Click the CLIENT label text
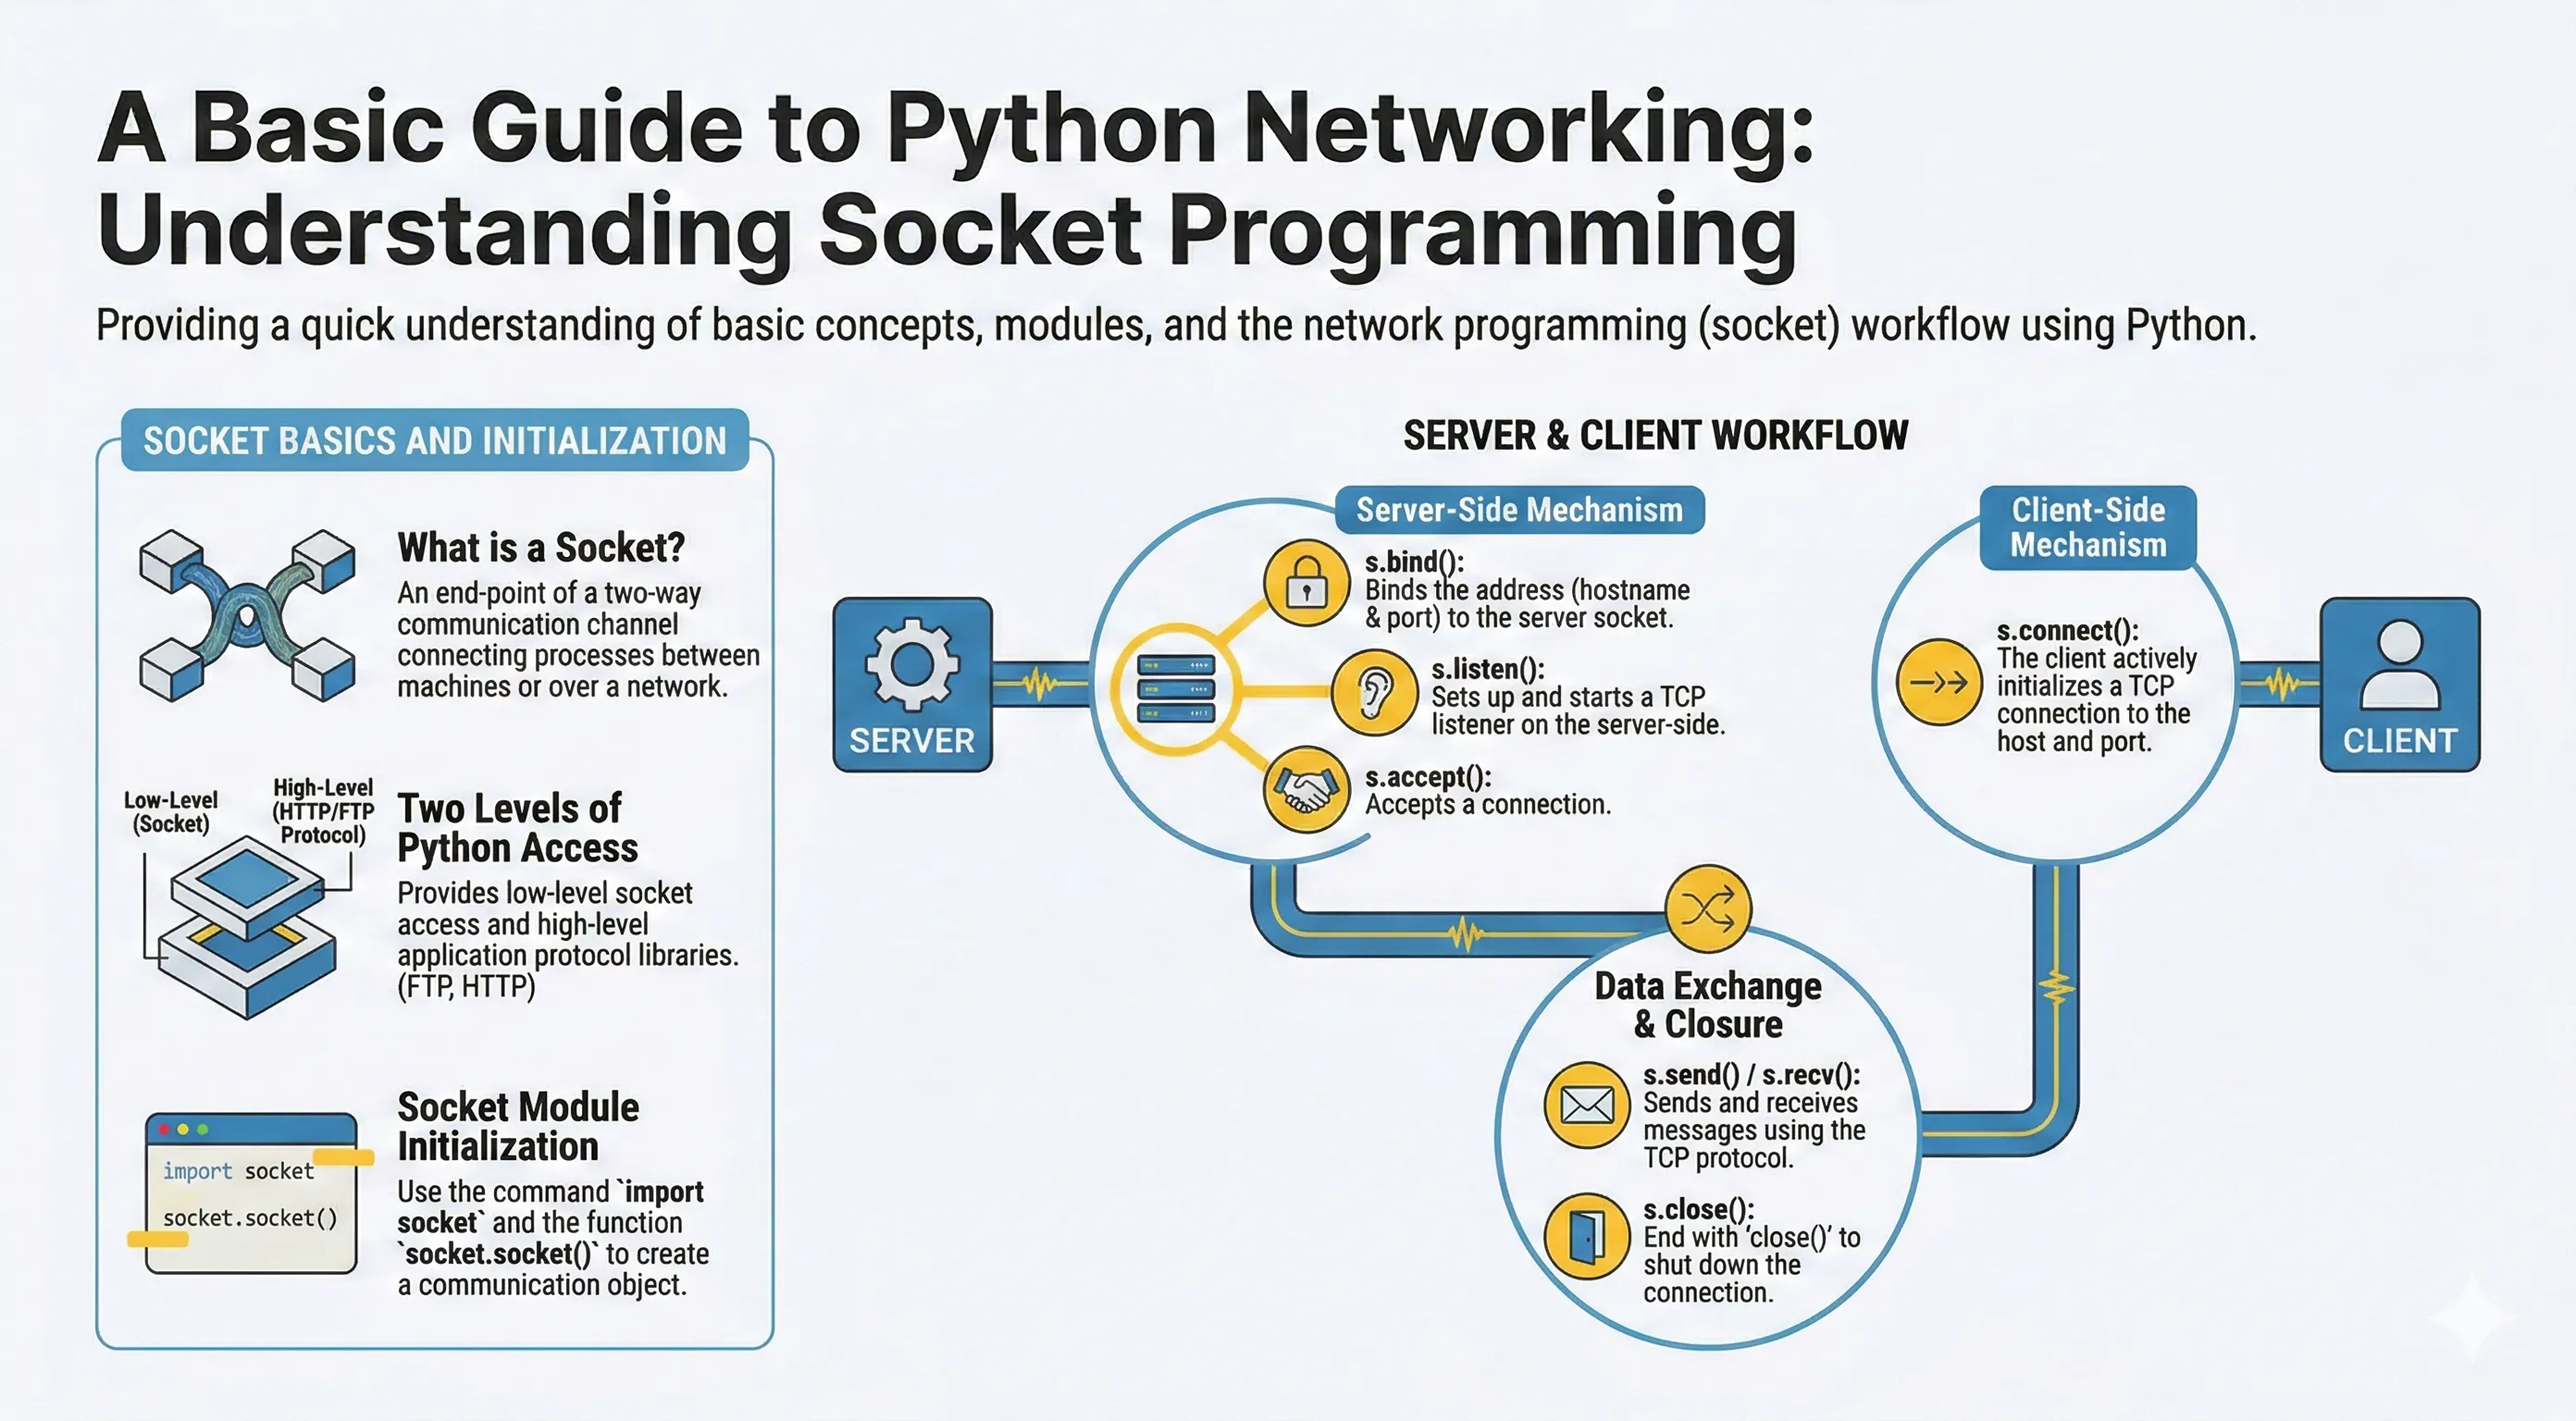The width and height of the screenshot is (2576, 1421). [2400, 741]
